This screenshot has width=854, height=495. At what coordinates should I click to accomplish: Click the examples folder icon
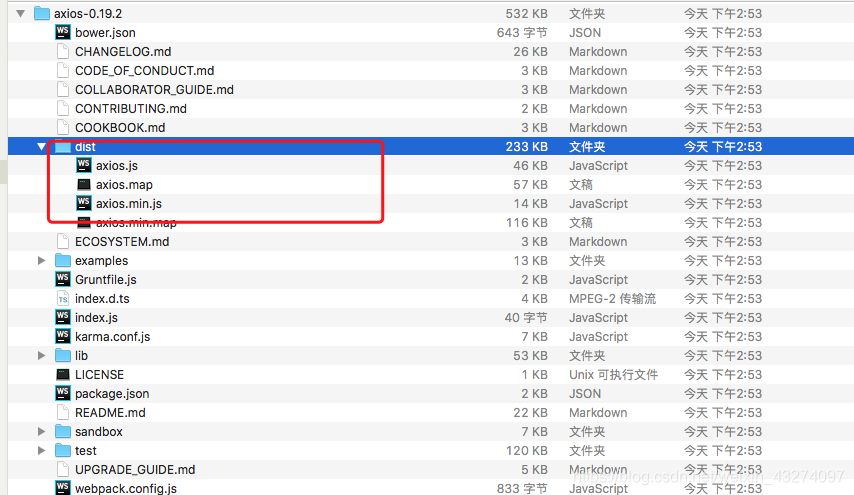(x=63, y=260)
